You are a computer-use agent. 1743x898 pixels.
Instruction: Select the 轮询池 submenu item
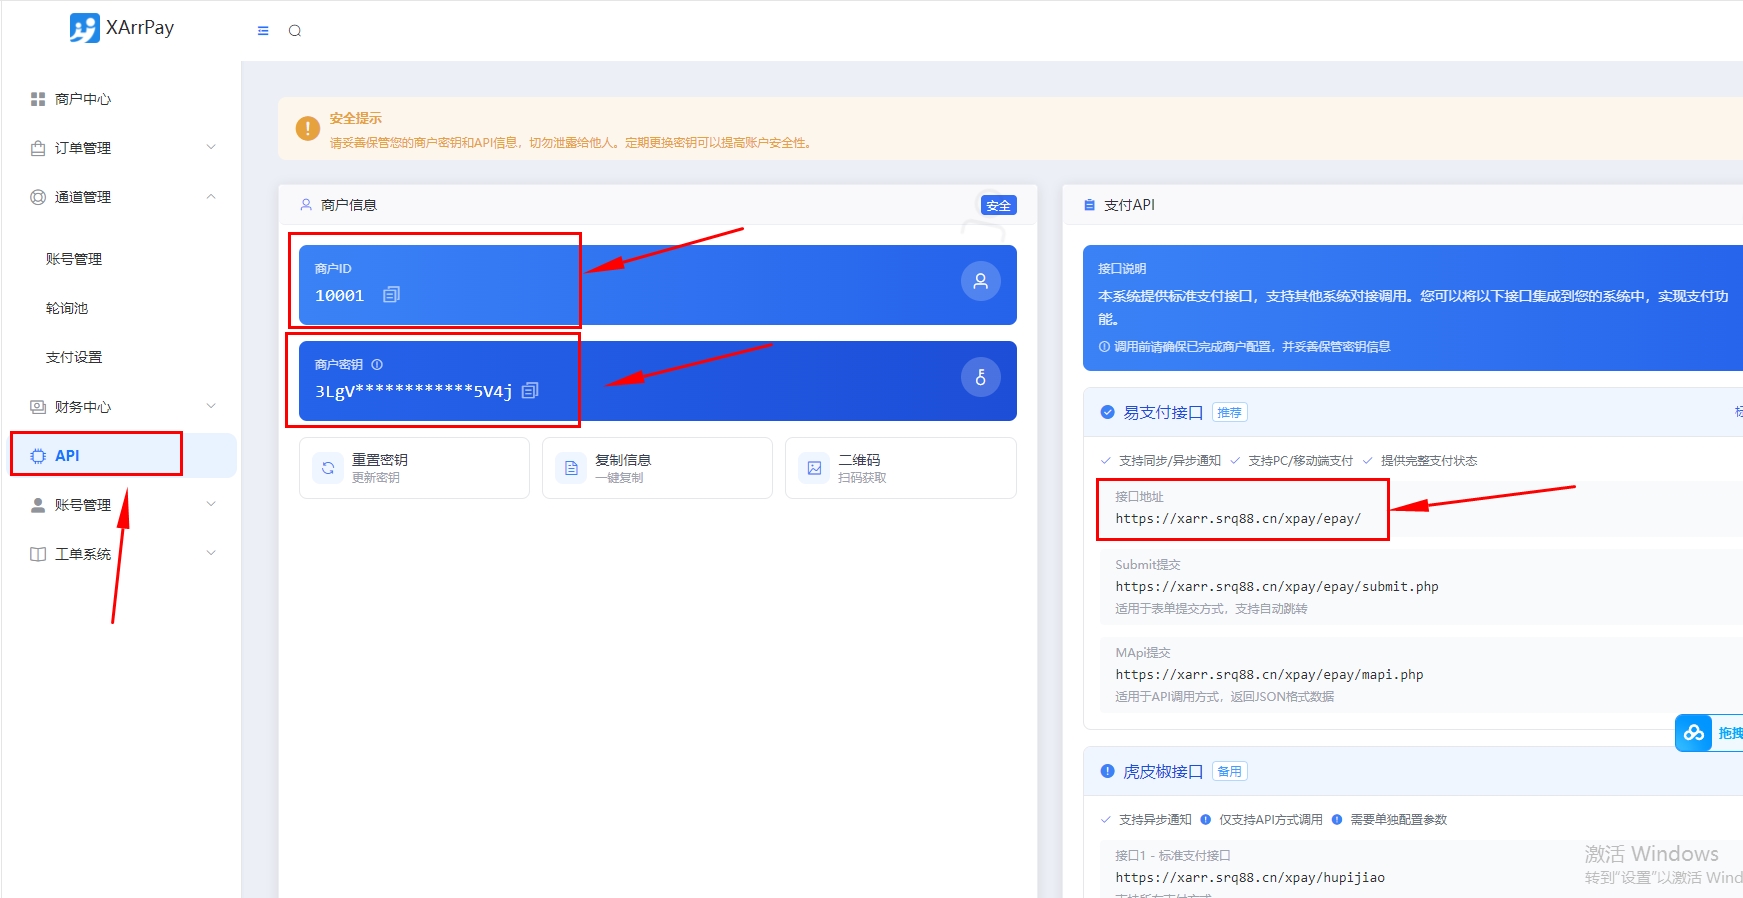tap(67, 308)
